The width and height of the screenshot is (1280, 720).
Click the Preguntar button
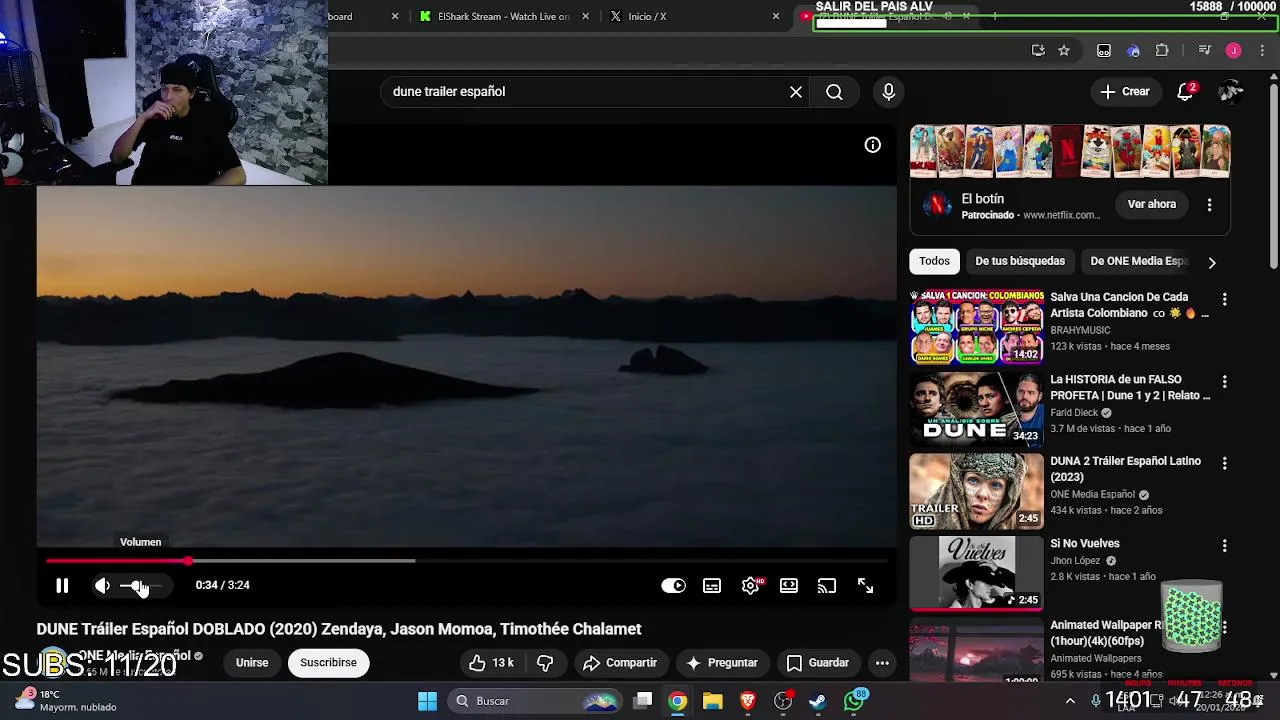pos(721,663)
